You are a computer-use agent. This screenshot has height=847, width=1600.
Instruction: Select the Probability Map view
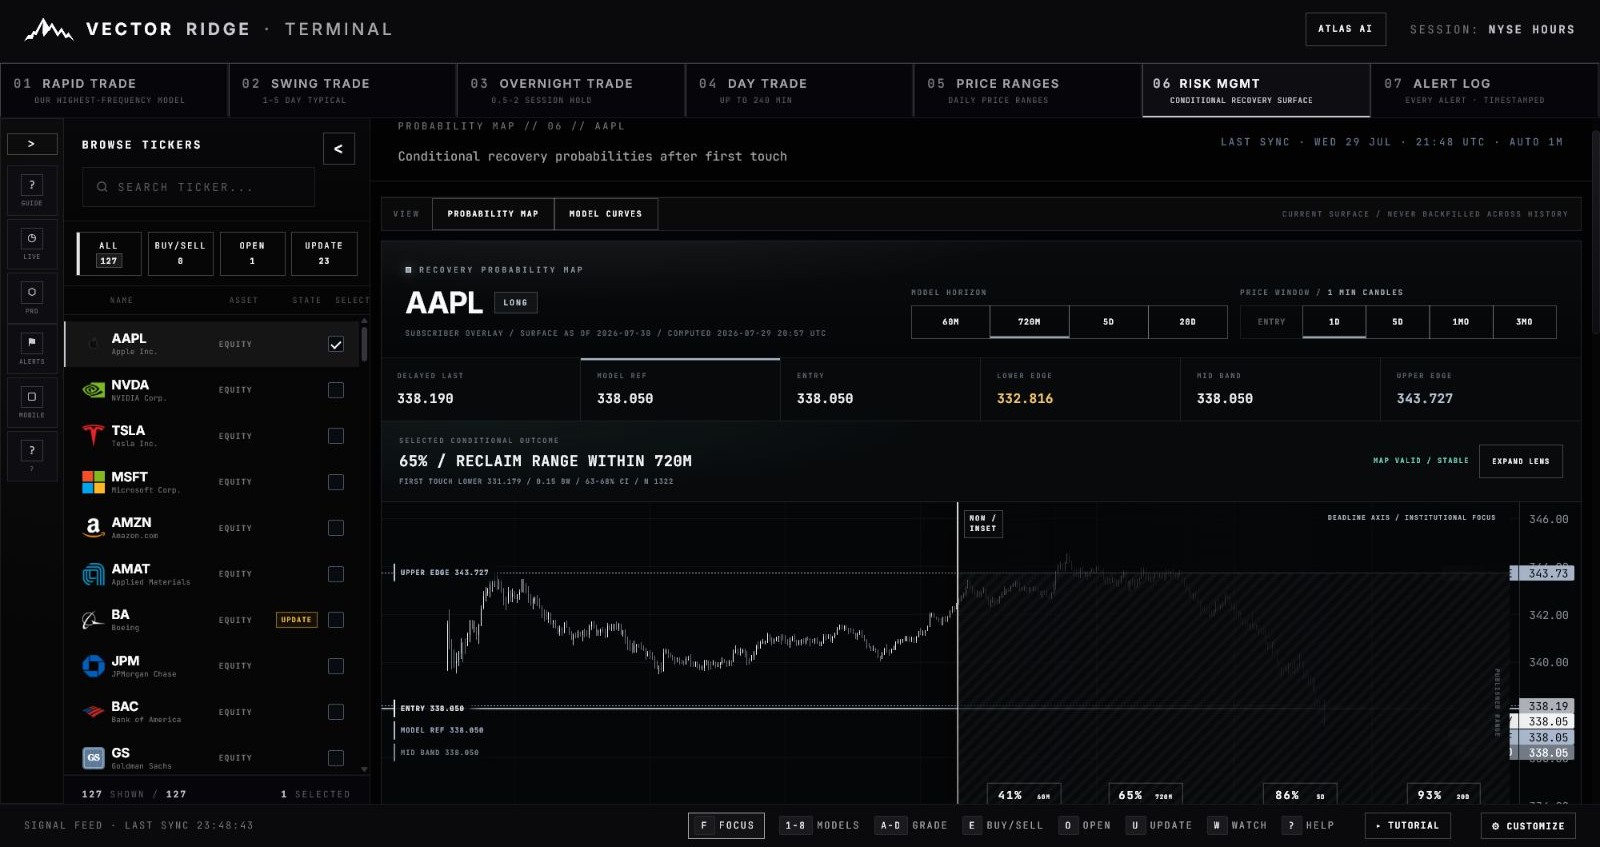click(493, 214)
